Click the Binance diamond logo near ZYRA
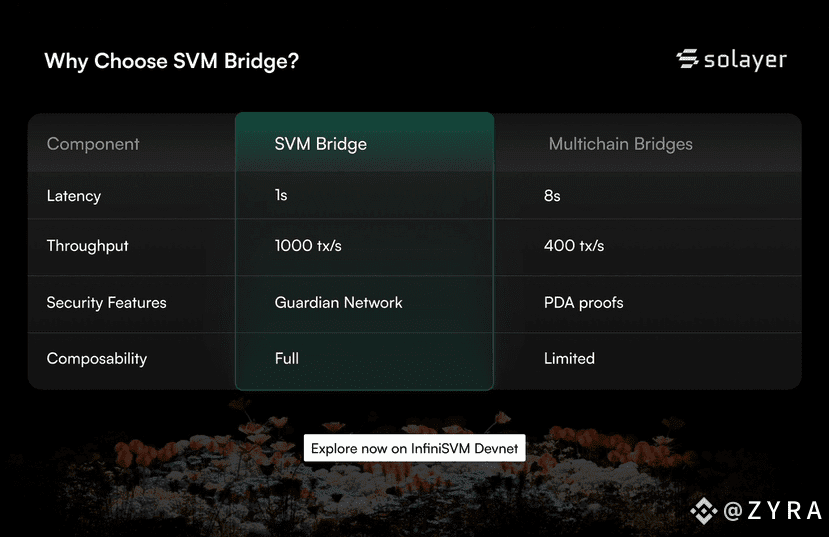 tap(704, 511)
